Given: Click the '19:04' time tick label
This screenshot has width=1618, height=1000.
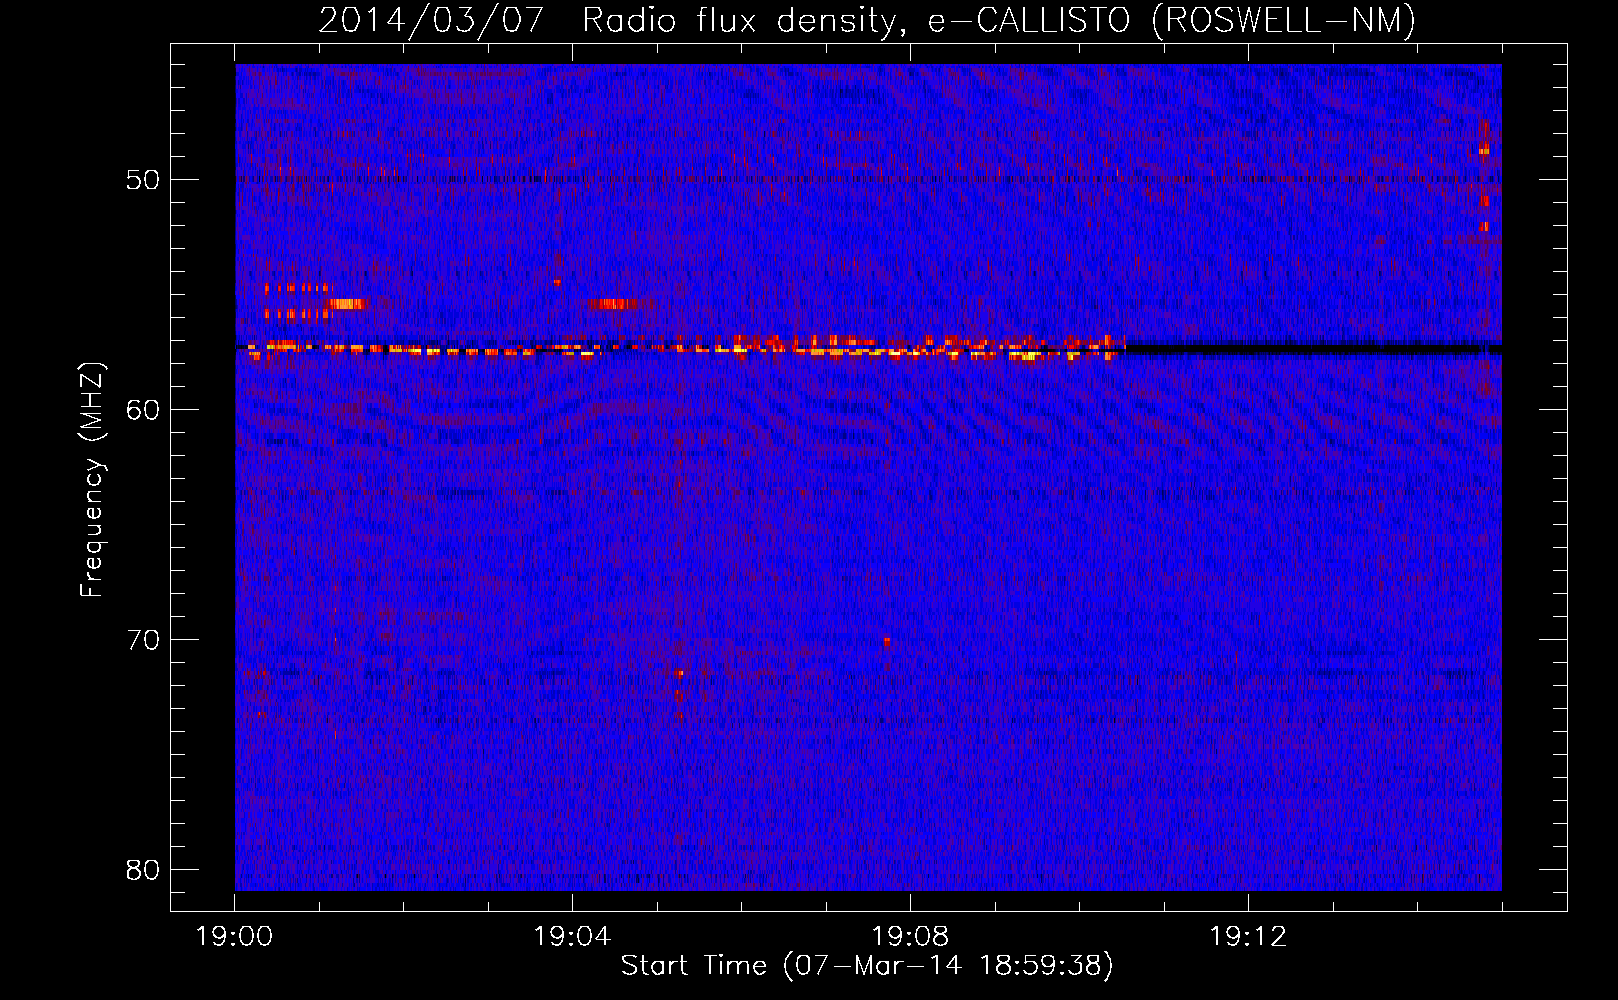Looking at the screenshot, I should pyautogui.click(x=572, y=937).
